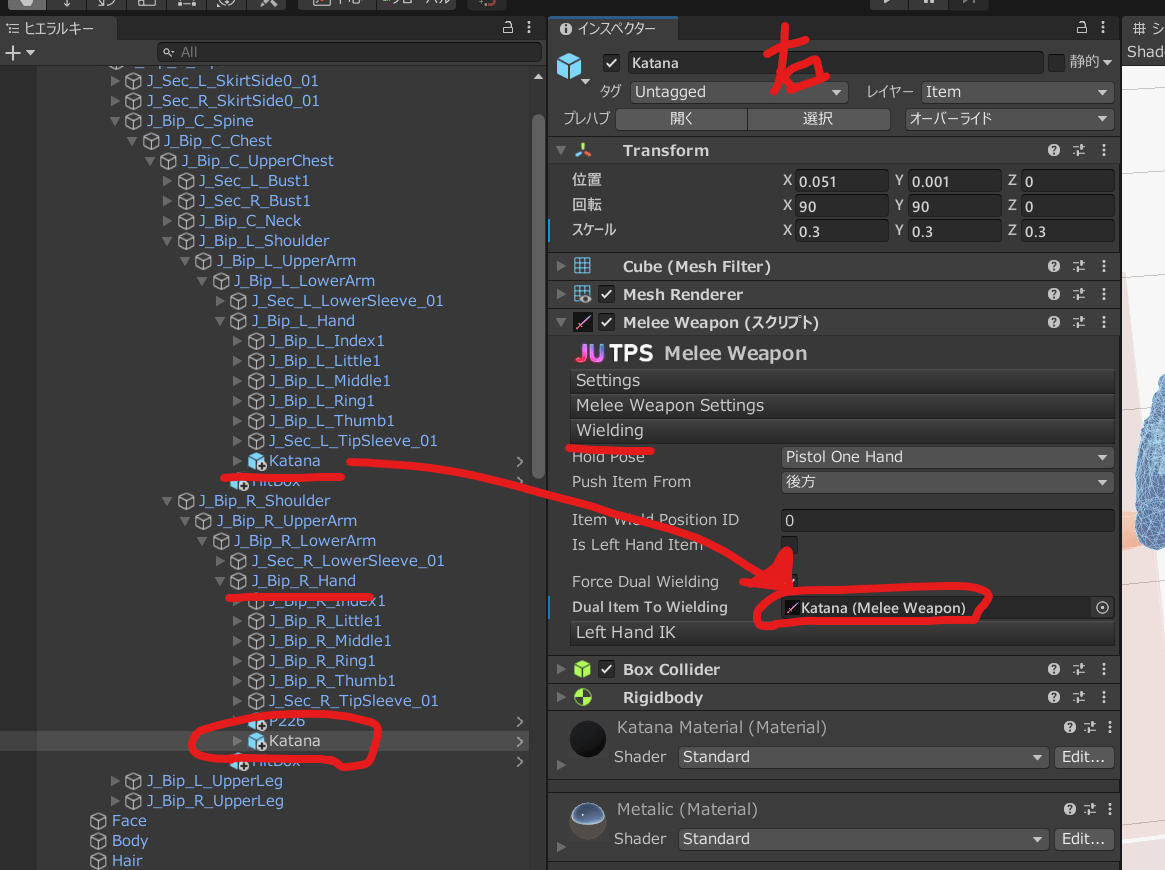The image size is (1165, 870).
Task: Click the prefab Open button
Action: 681,119
